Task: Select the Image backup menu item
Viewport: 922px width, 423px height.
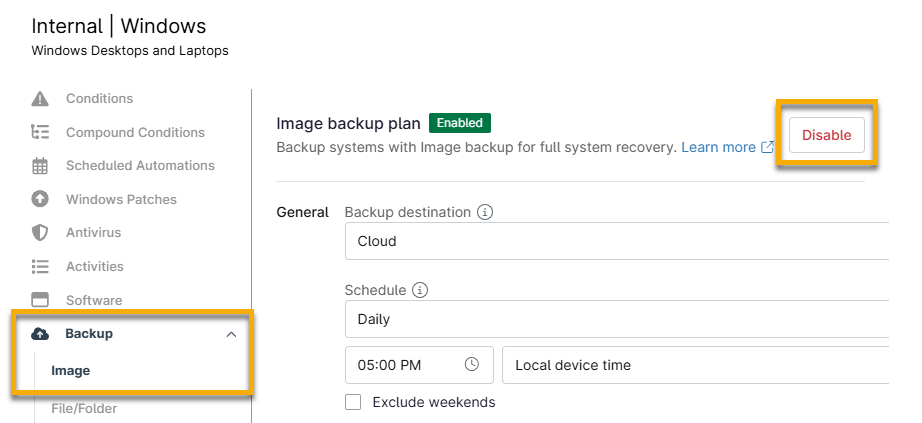Action: (x=71, y=371)
